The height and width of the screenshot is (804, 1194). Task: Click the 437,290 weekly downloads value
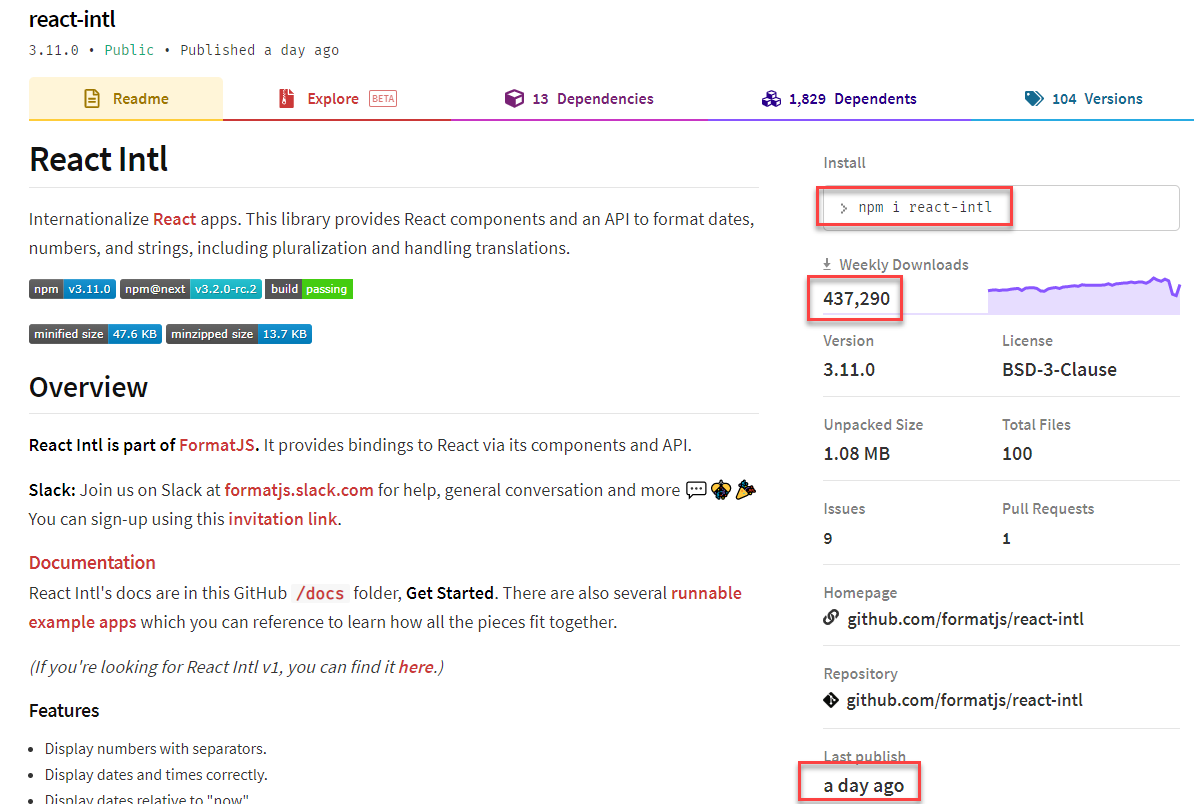pyautogui.click(x=856, y=298)
